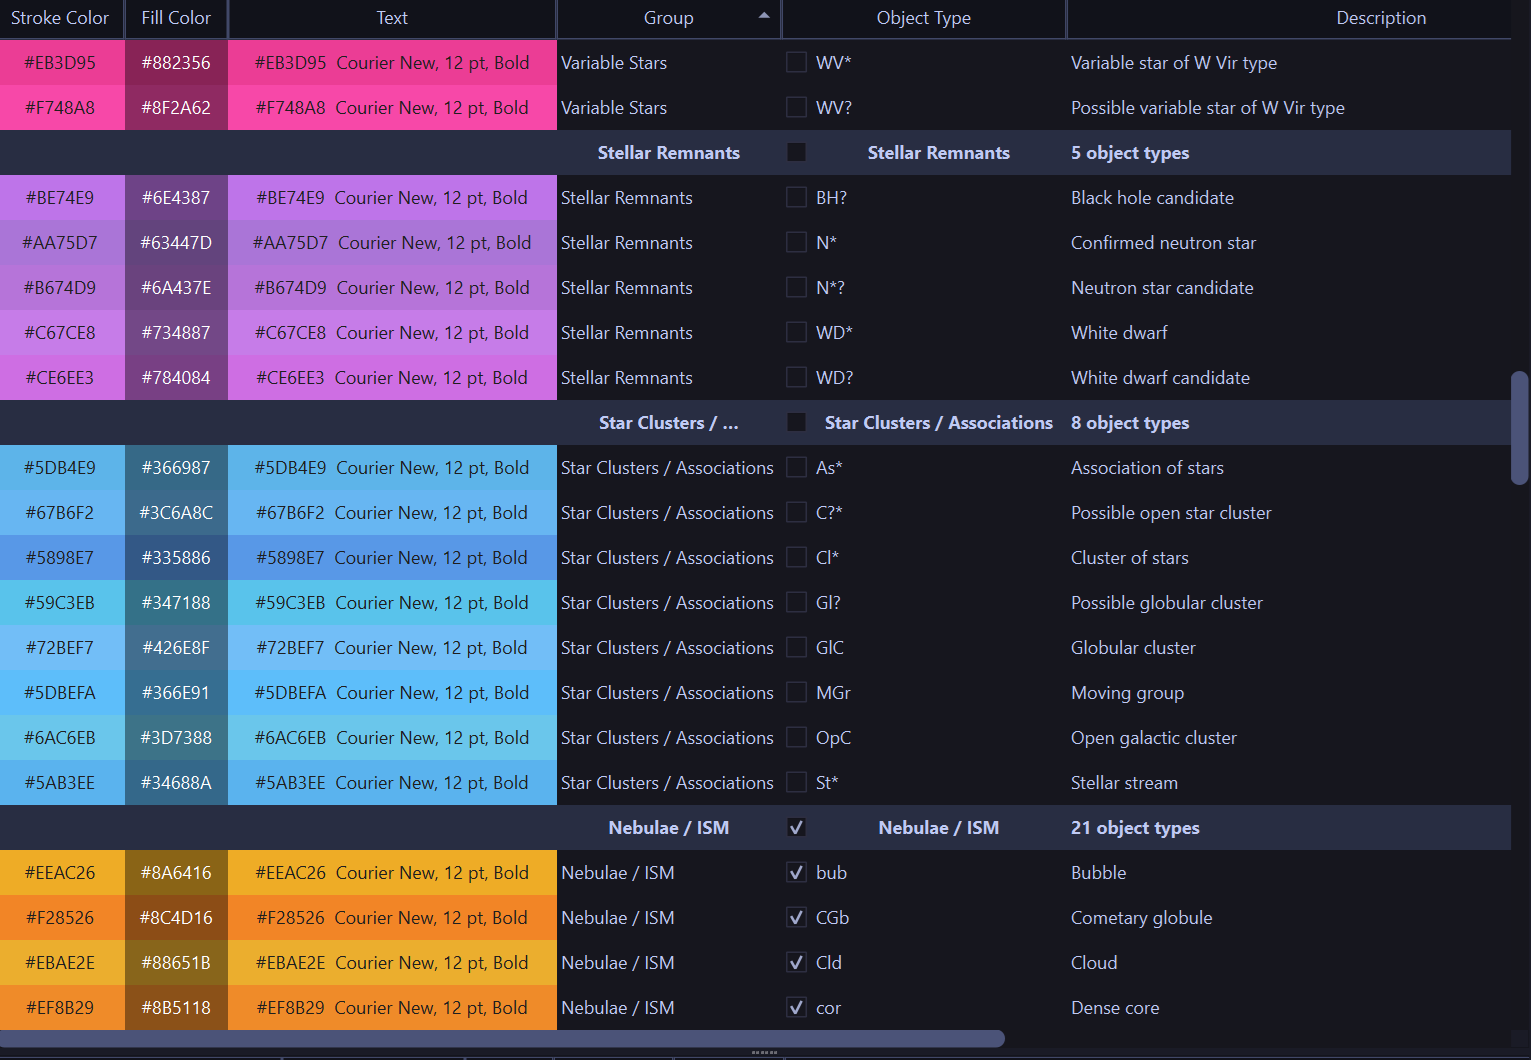Select the "Stellar stream" description cell
Viewport: 1531px width, 1060px height.
click(x=1124, y=782)
